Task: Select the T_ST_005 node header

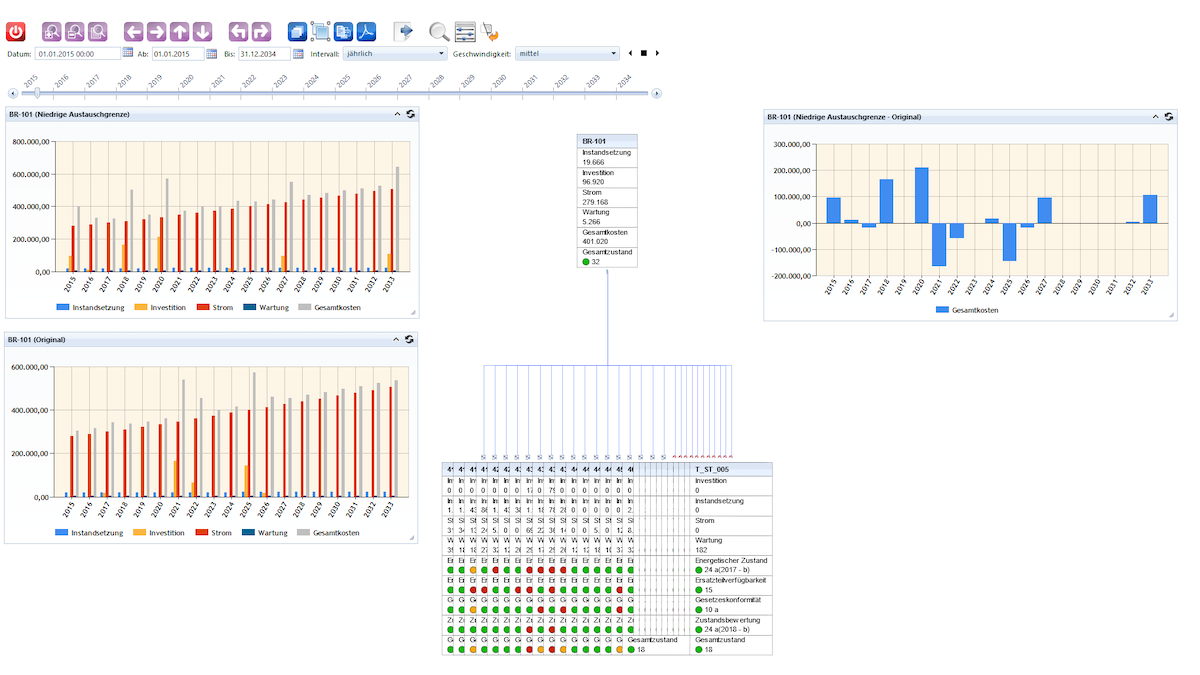Action: 731,468
